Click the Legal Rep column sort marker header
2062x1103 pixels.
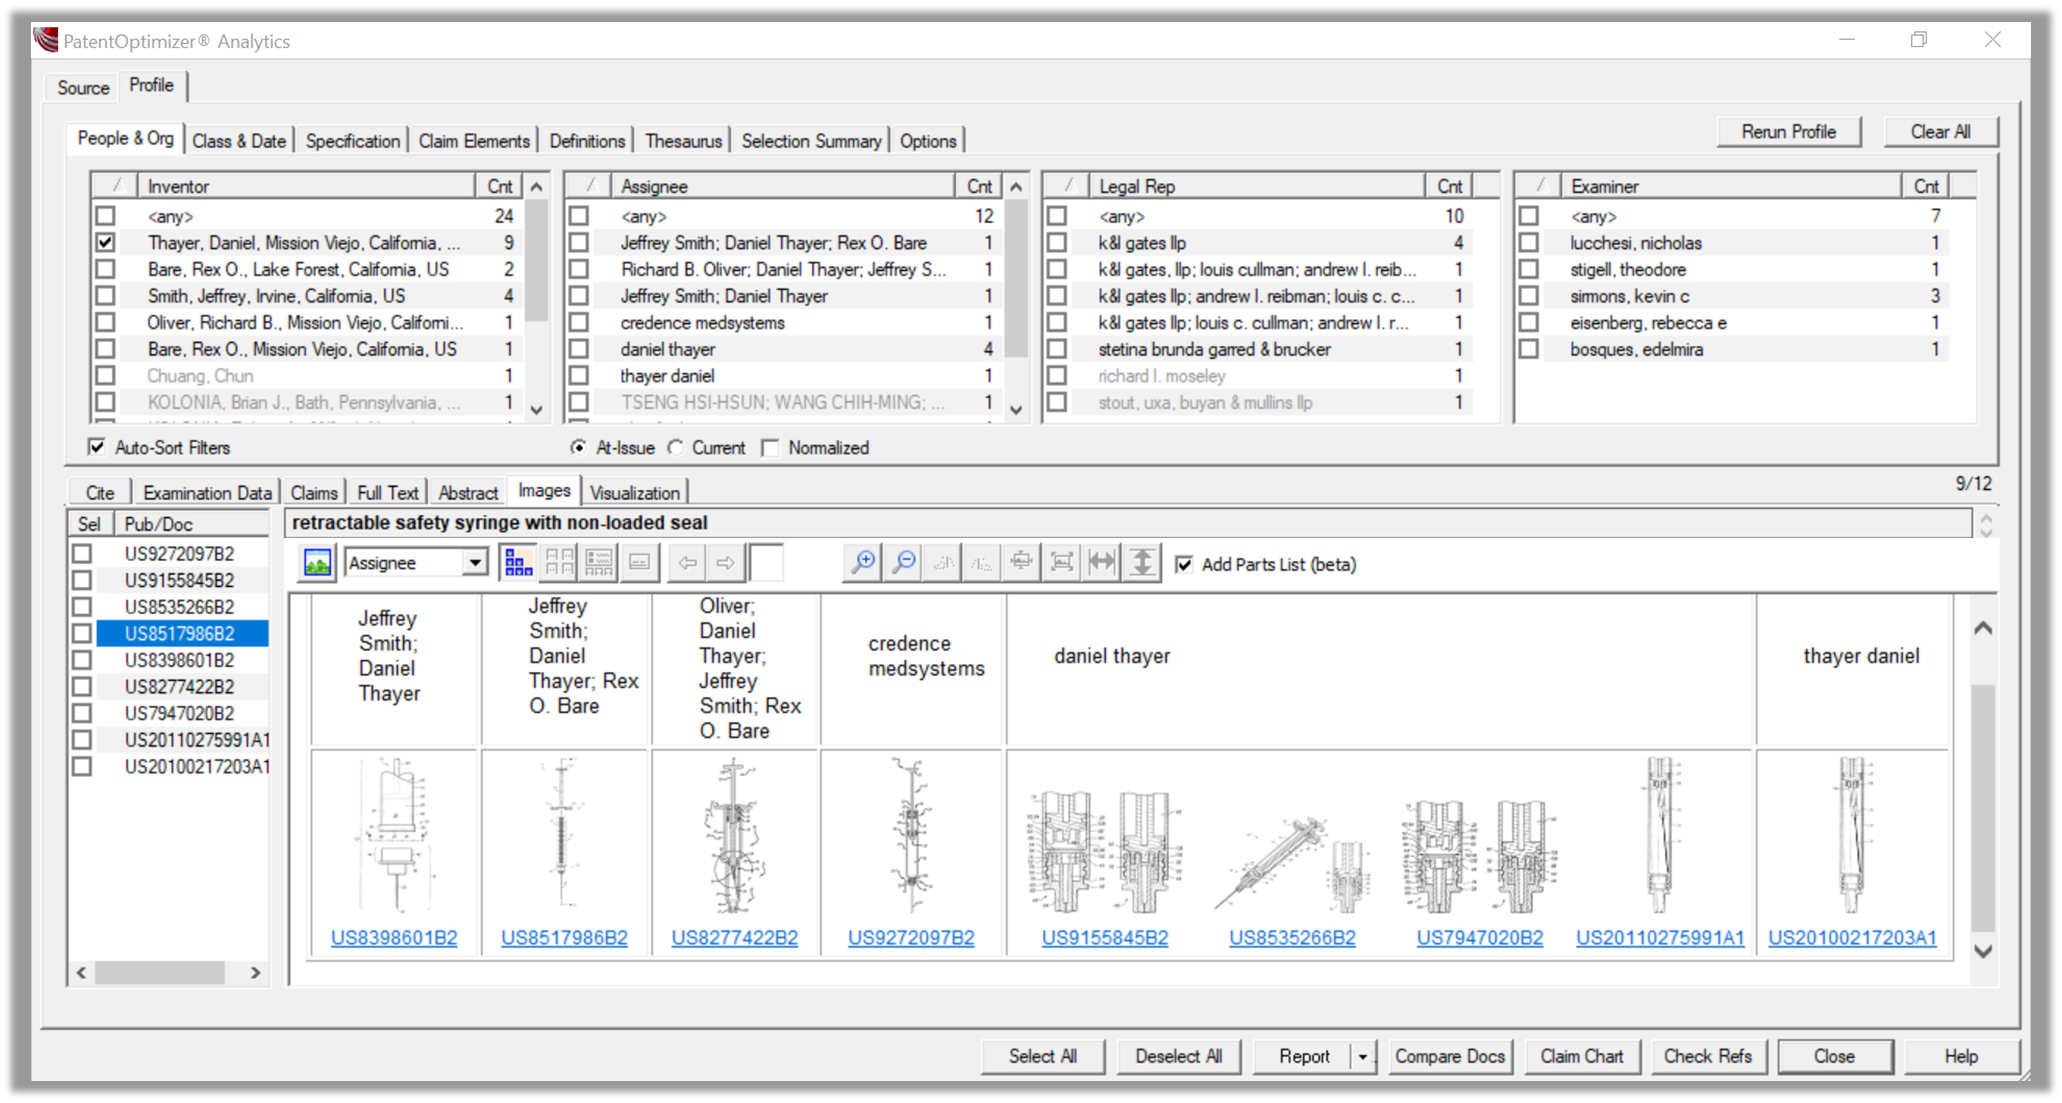click(1068, 186)
